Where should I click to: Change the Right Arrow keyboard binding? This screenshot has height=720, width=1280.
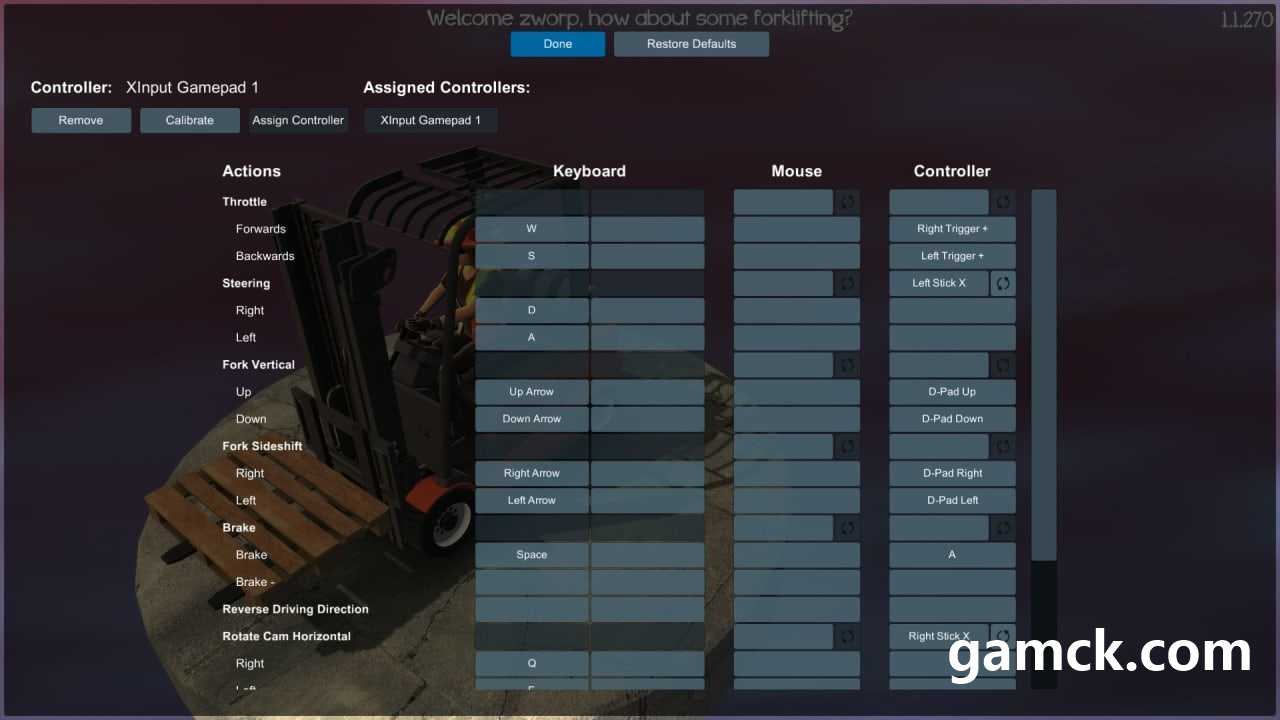click(532, 473)
